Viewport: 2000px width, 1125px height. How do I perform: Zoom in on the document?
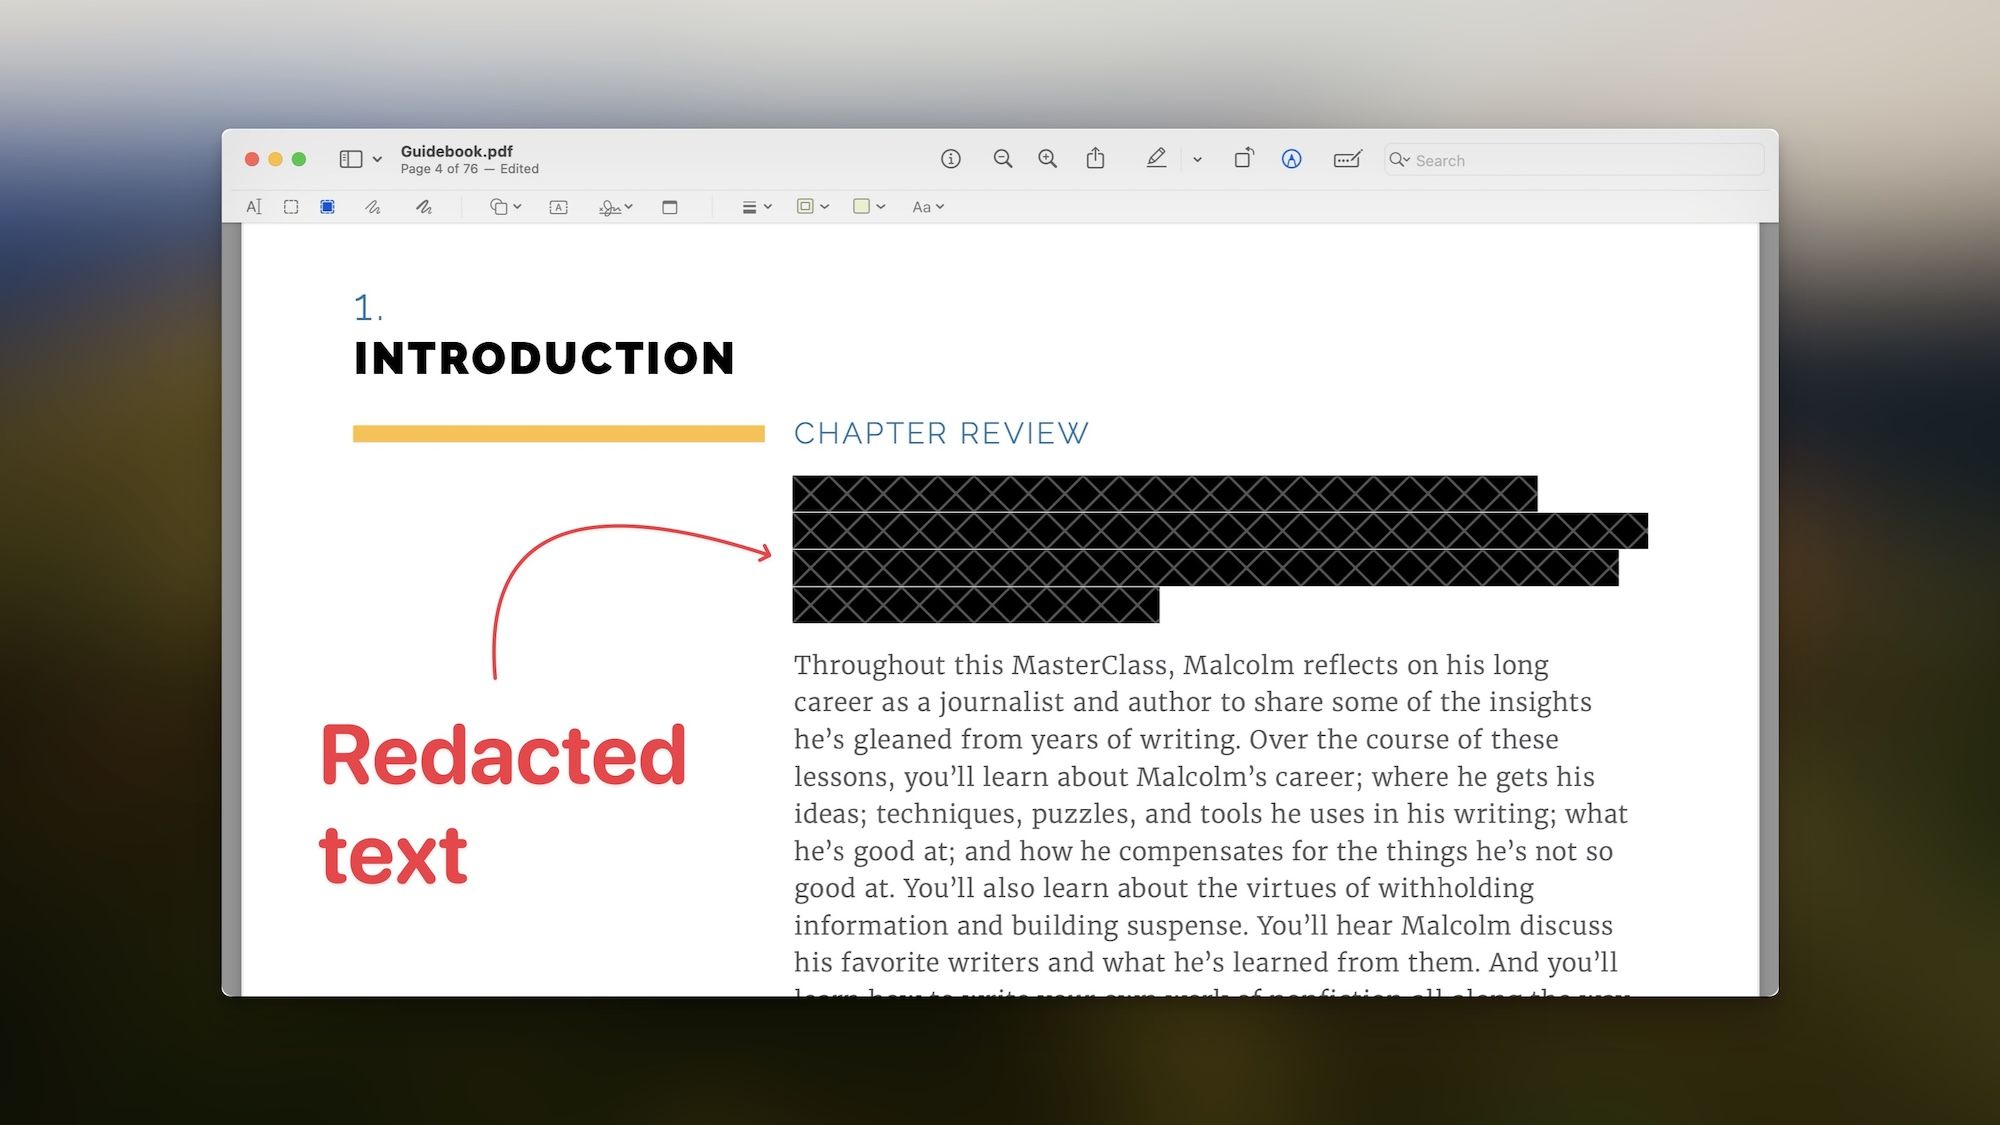(1047, 159)
